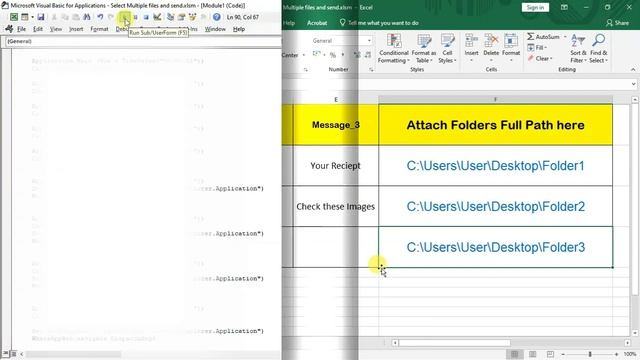The image size is (640, 360).
Task: Click the Find binoculars icon in VBA toolbar
Action: click(87, 17)
